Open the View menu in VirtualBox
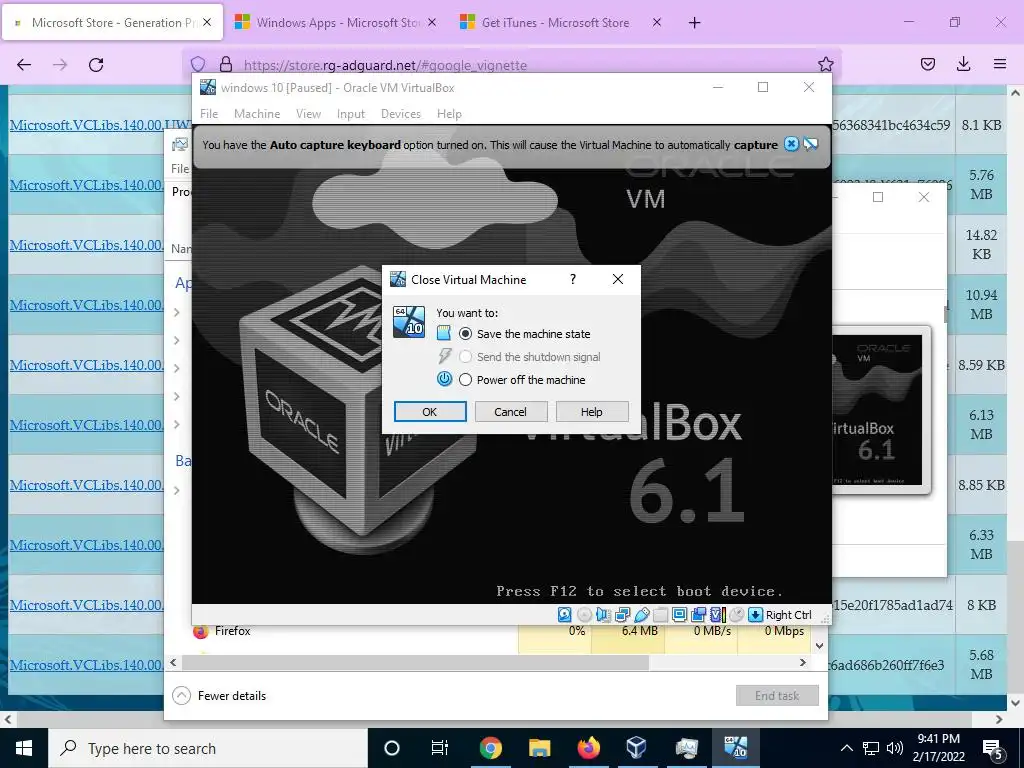The image size is (1024, 768). 308,114
